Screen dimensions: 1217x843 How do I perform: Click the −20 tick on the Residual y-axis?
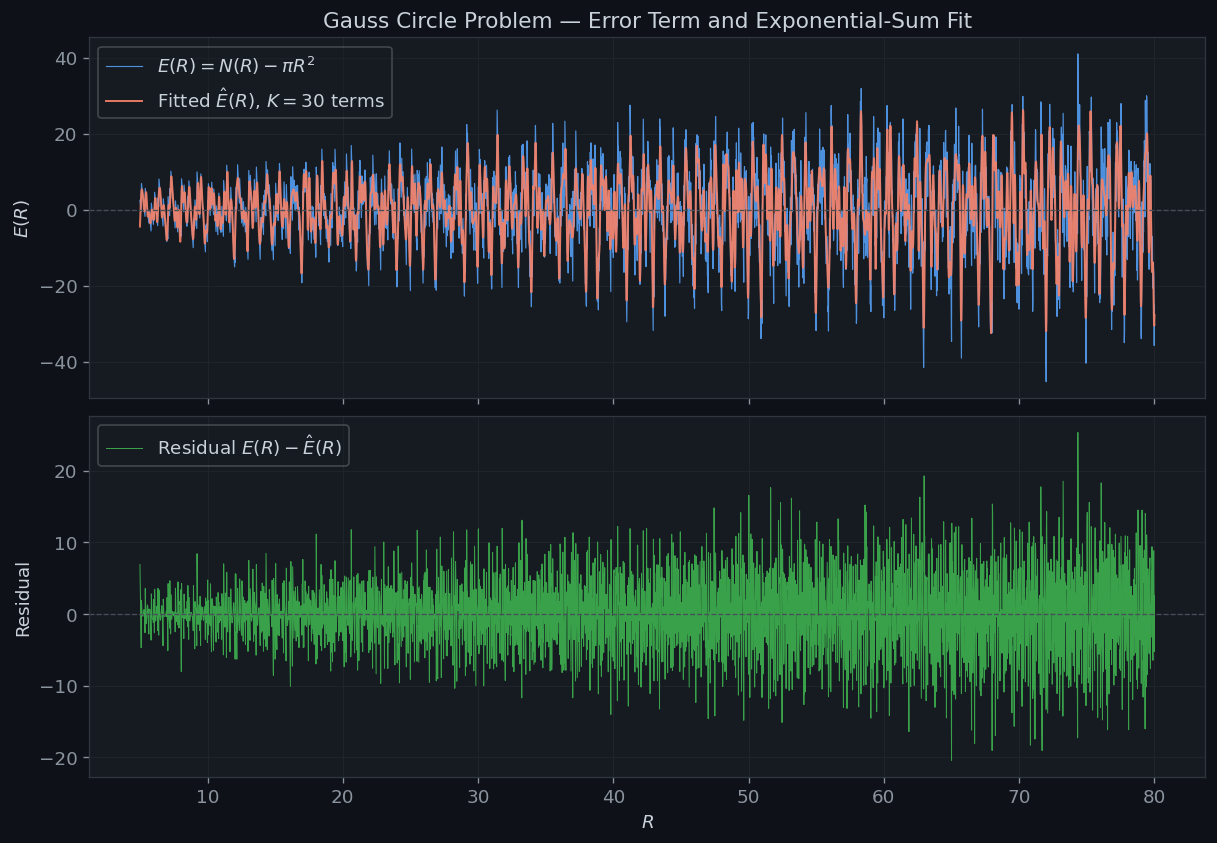click(x=58, y=758)
